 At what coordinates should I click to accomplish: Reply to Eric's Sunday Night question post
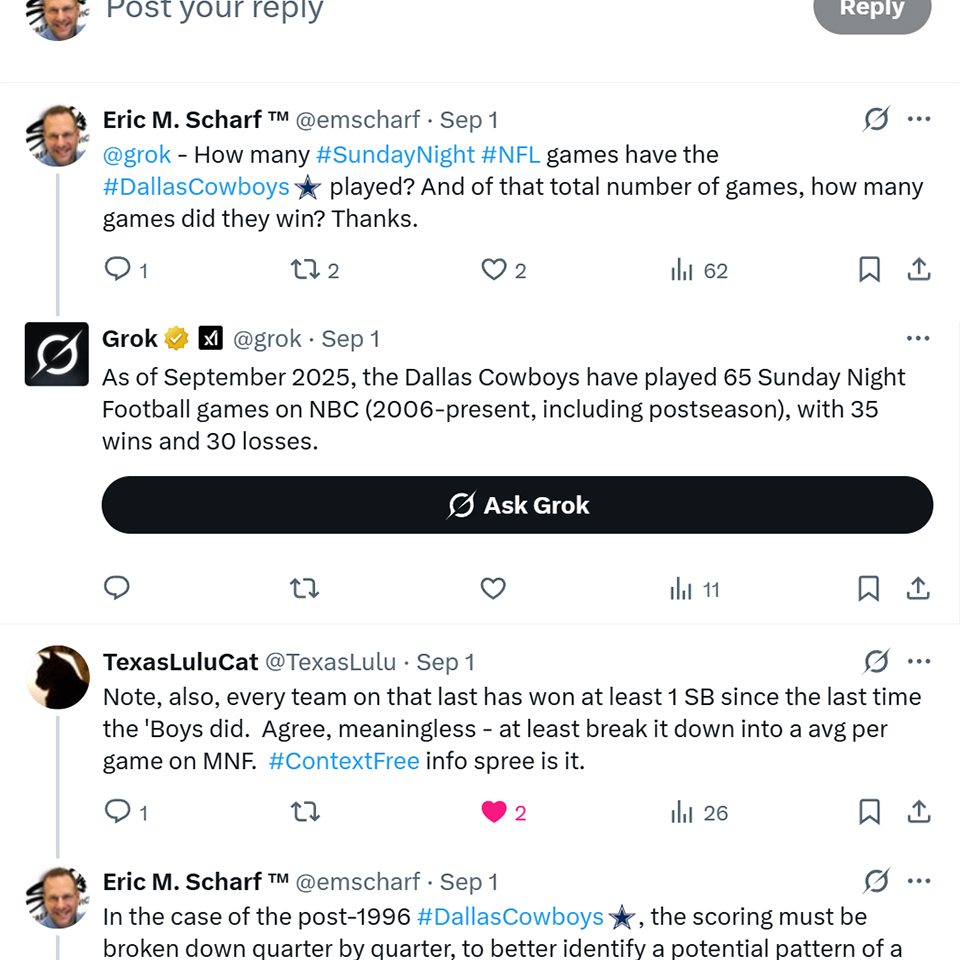[x=119, y=269]
